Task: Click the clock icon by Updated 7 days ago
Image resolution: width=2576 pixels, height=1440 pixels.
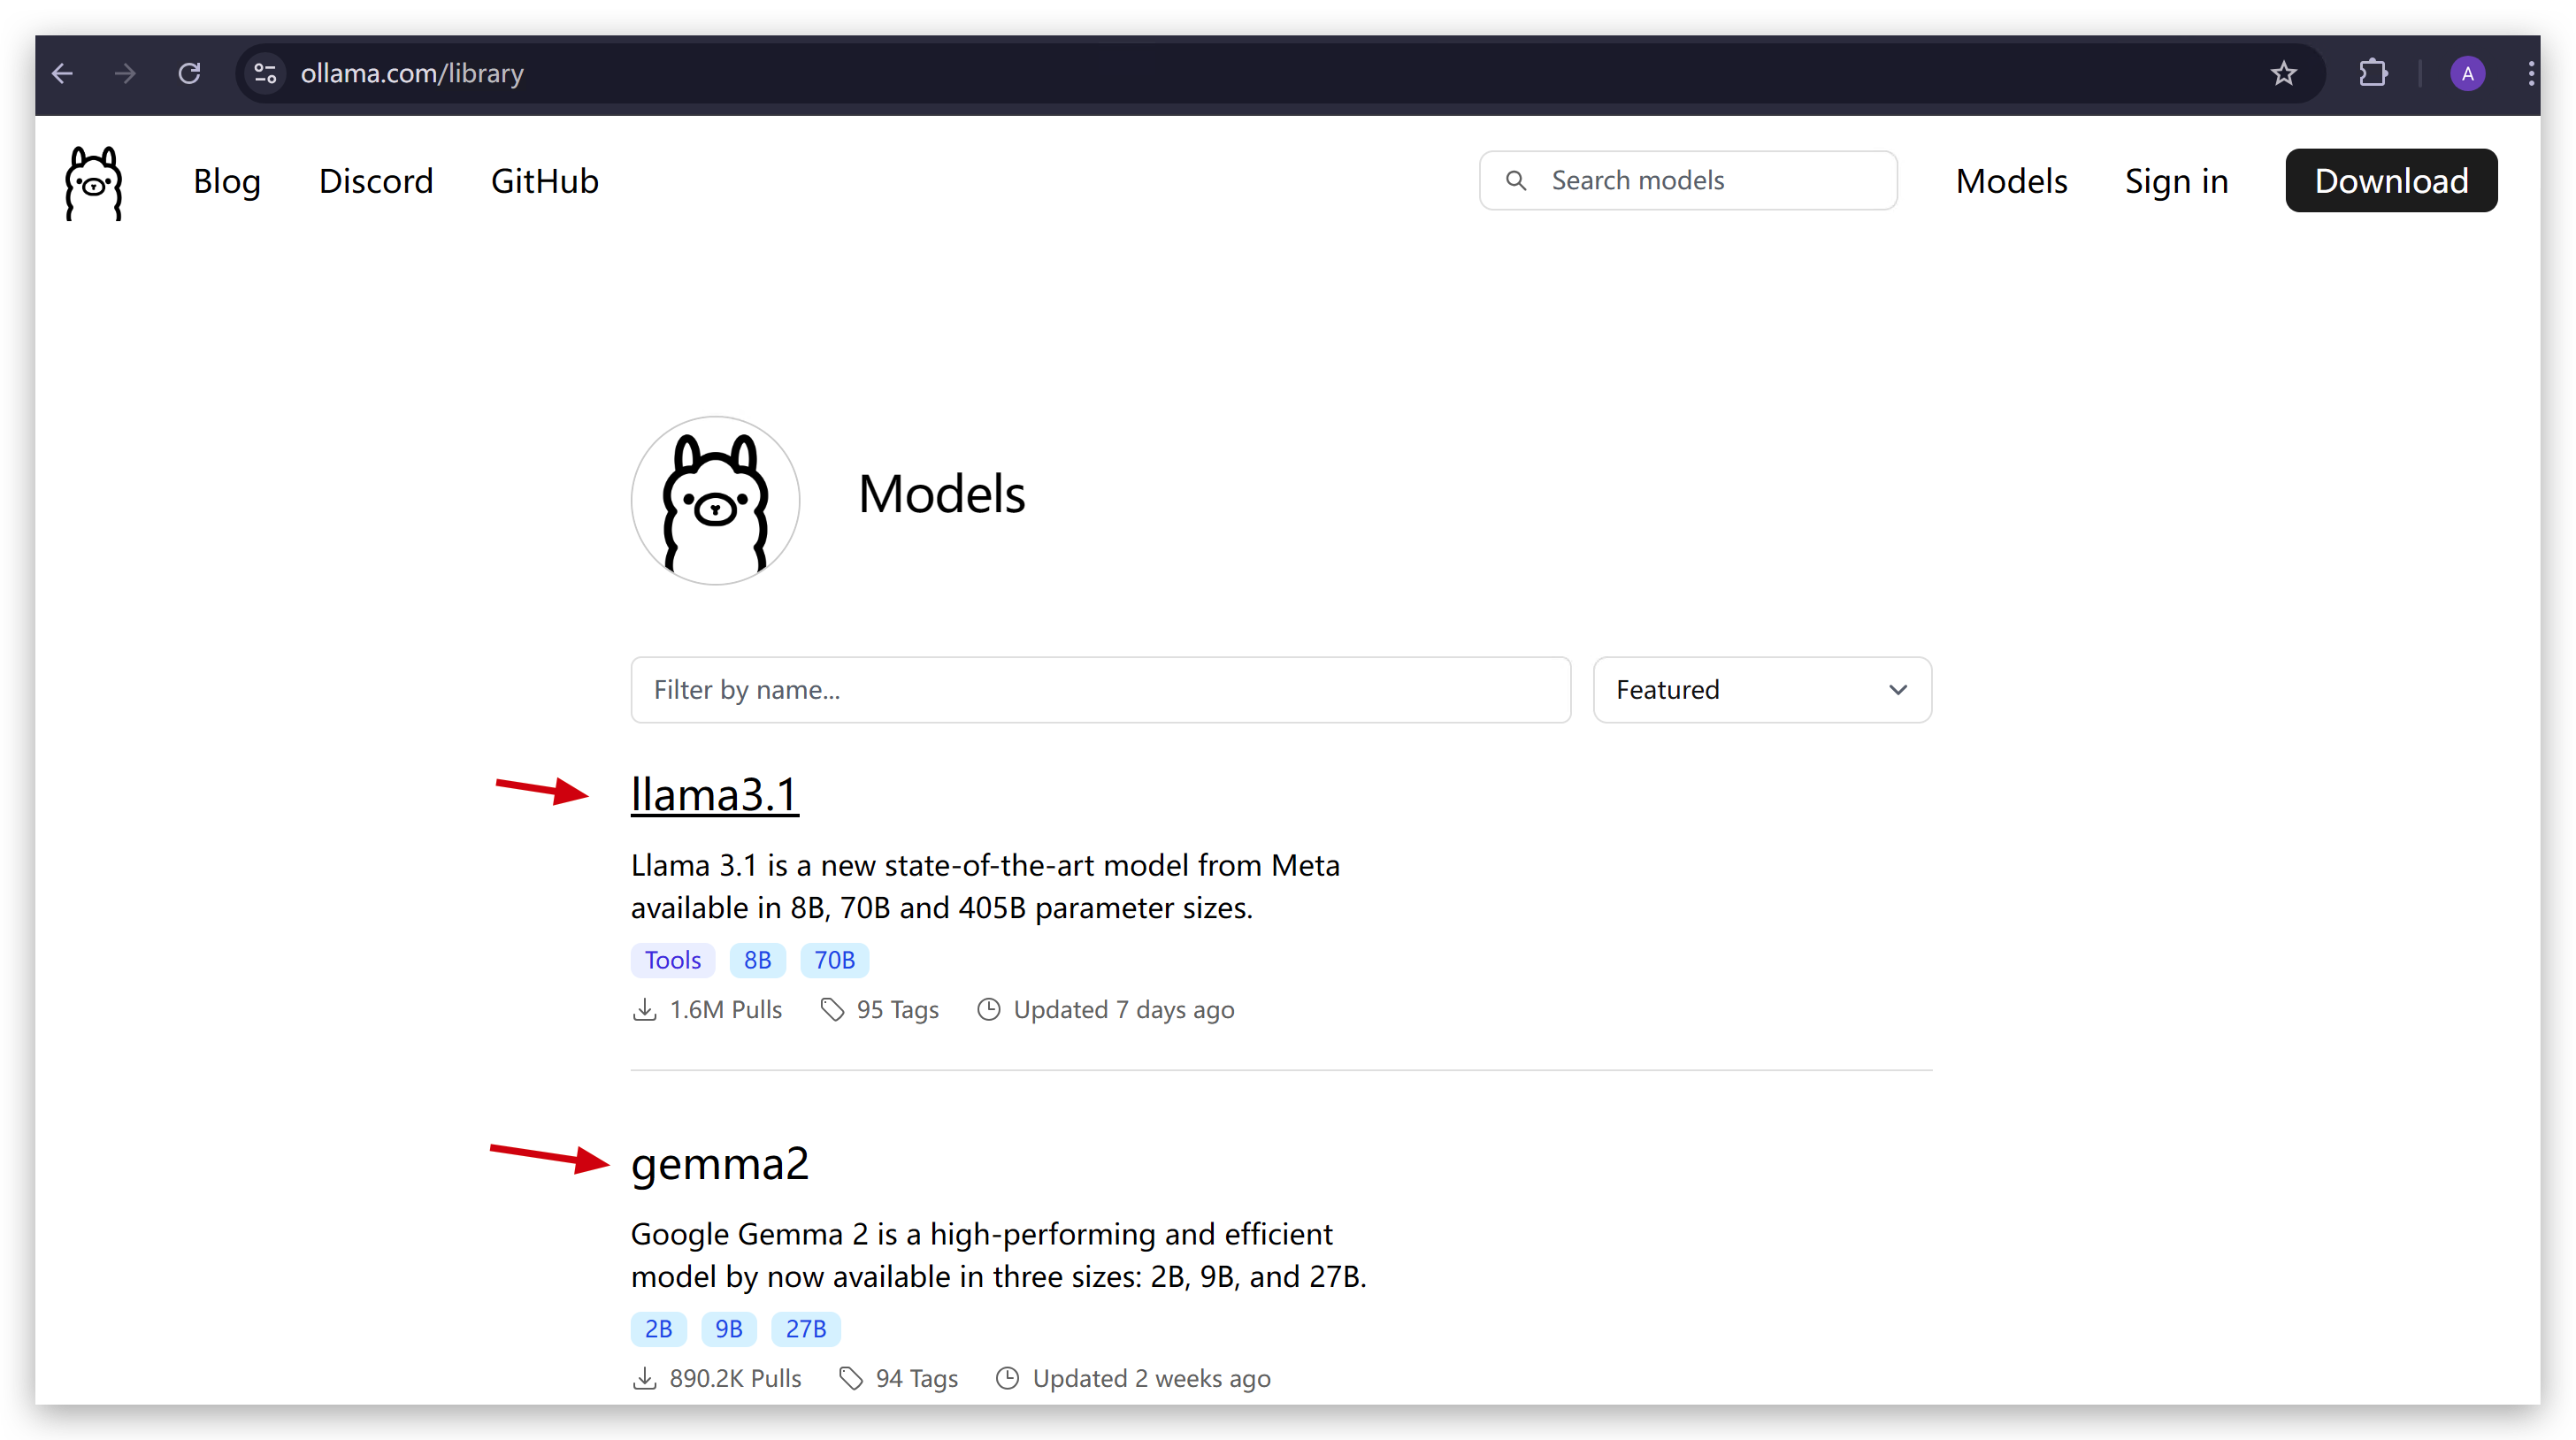Action: coord(988,1010)
